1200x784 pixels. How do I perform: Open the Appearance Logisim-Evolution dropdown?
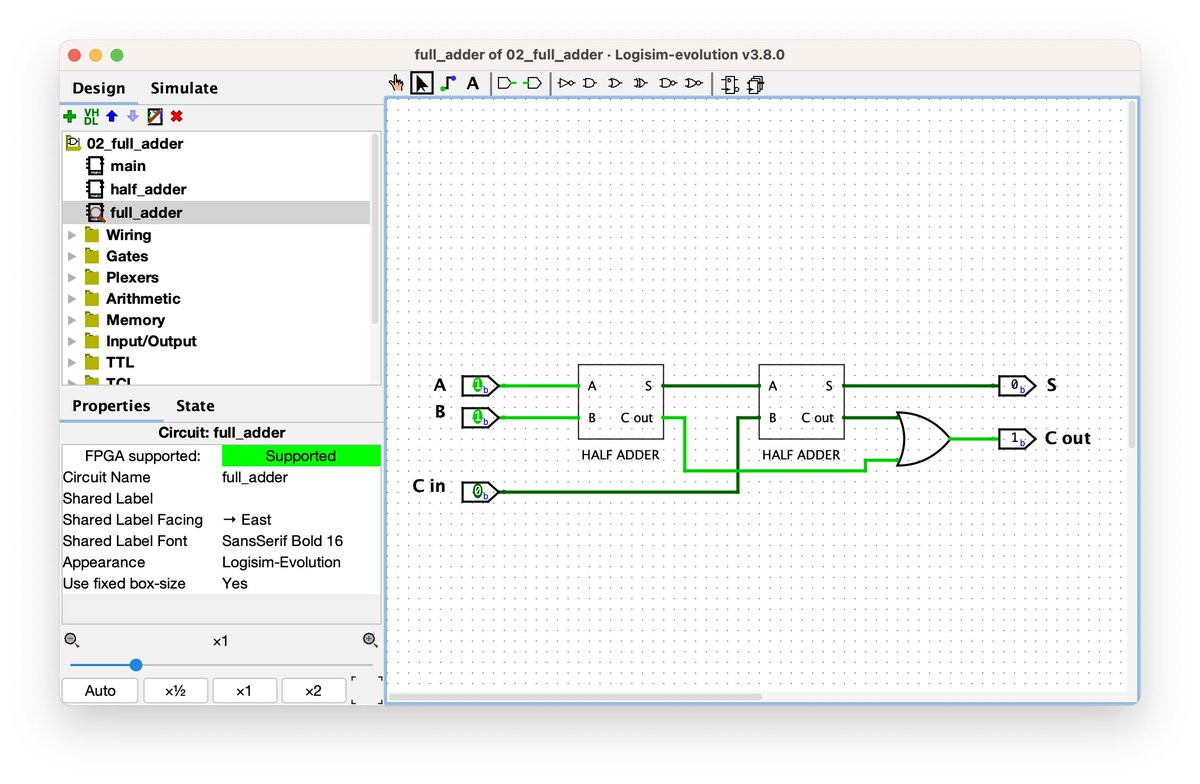point(301,562)
